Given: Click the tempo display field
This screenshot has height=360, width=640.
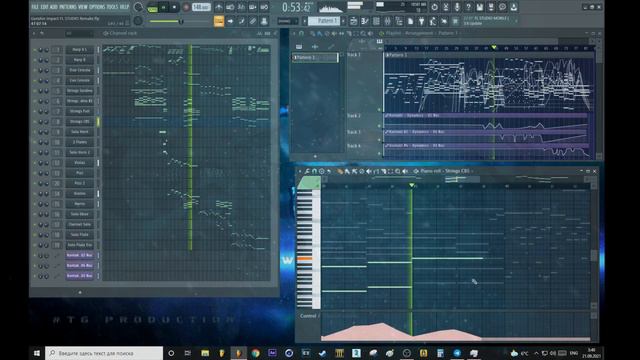Looking at the screenshot, I should [x=201, y=7].
